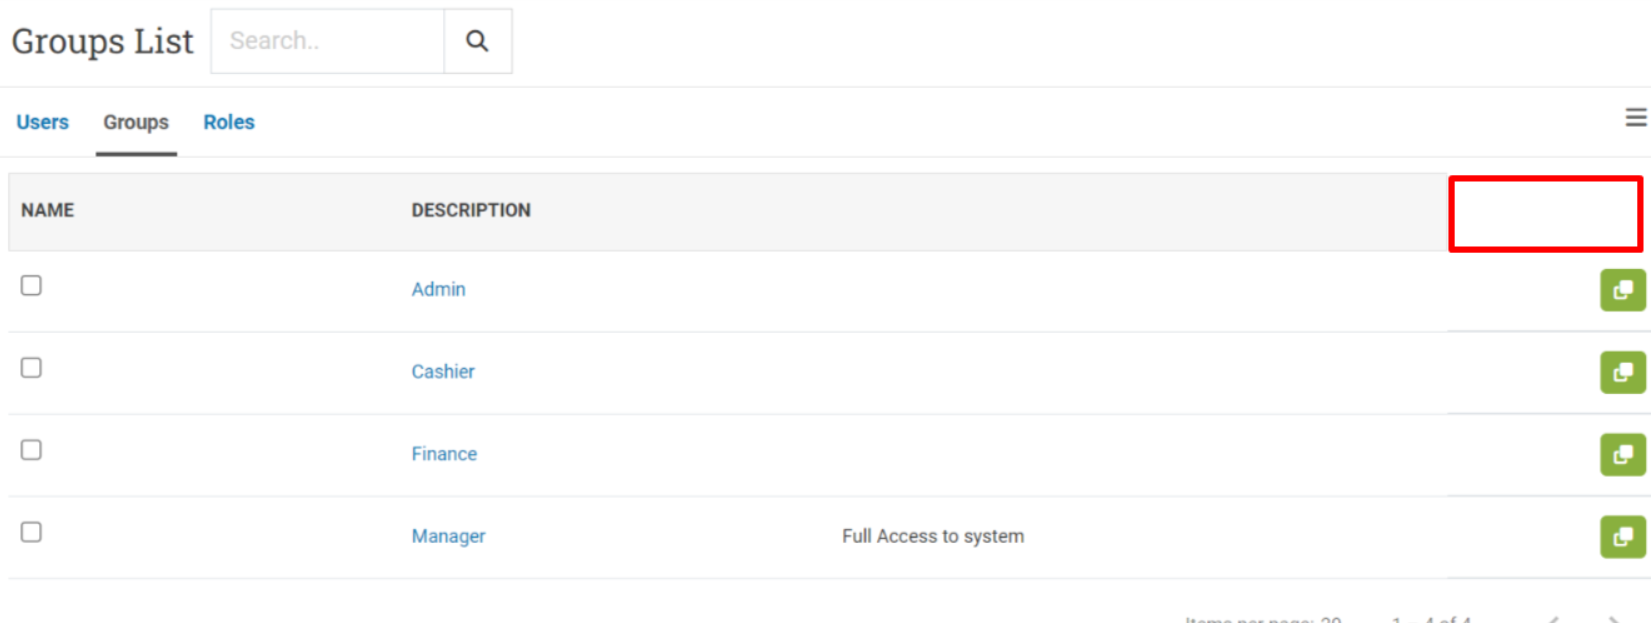Open the Roles tab

click(229, 122)
